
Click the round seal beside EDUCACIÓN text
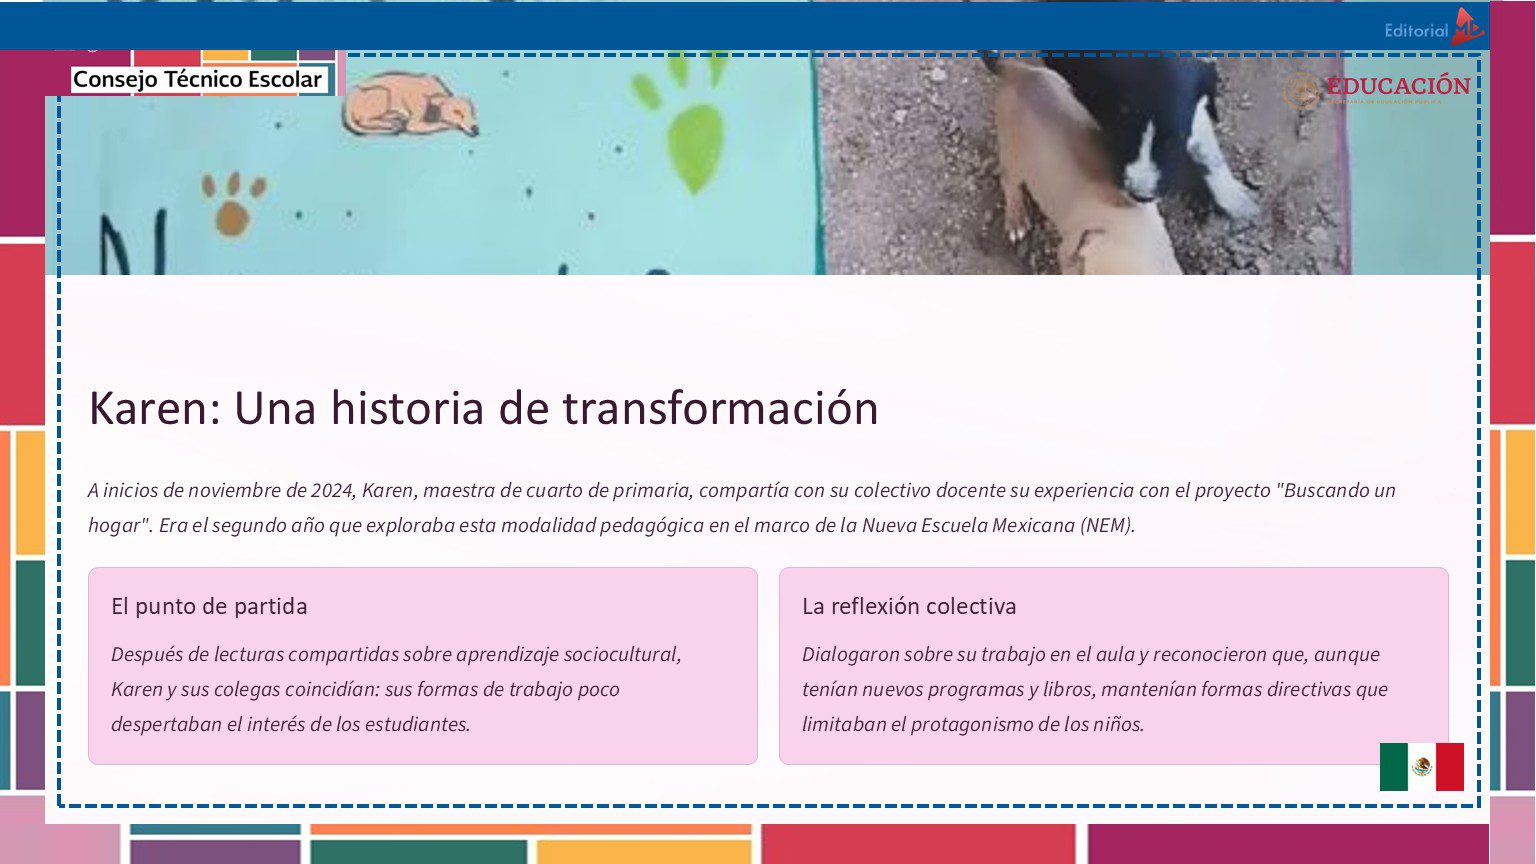point(1302,90)
